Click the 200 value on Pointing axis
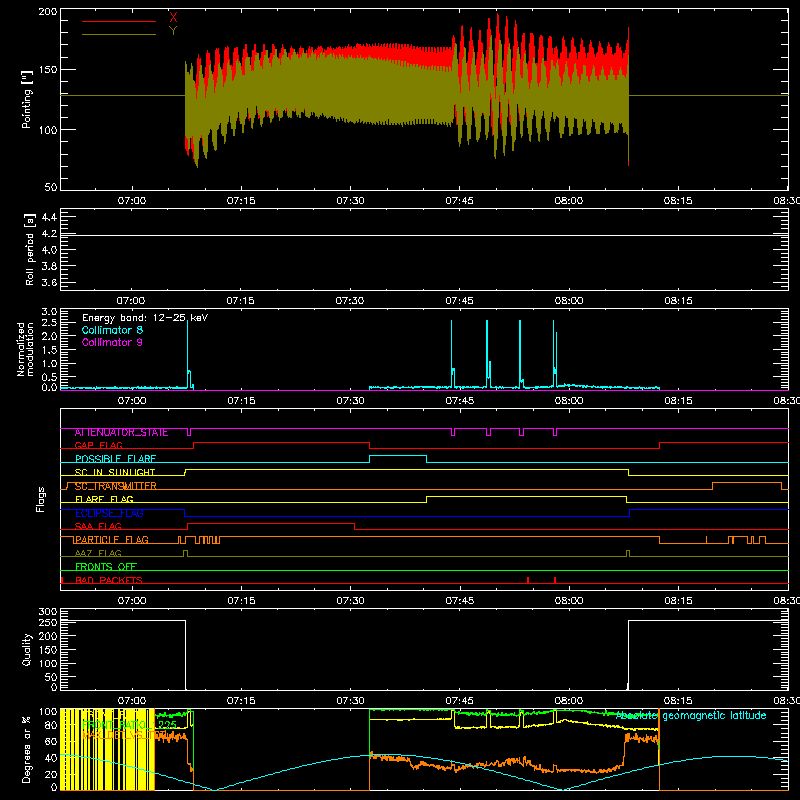The width and height of the screenshot is (800, 800). 48,11
